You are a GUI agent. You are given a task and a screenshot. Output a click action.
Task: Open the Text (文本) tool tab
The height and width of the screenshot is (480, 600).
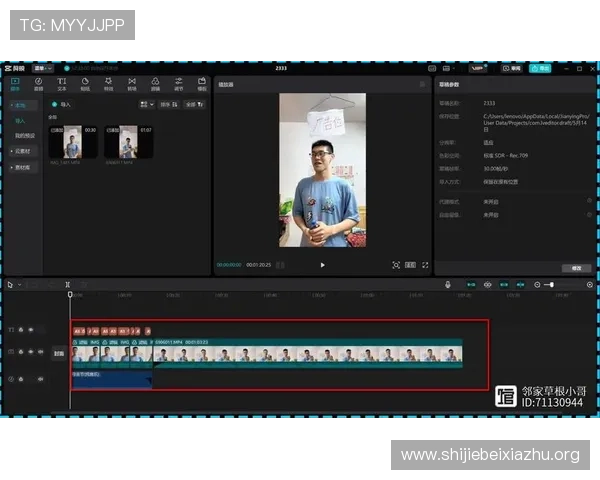click(x=62, y=84)
